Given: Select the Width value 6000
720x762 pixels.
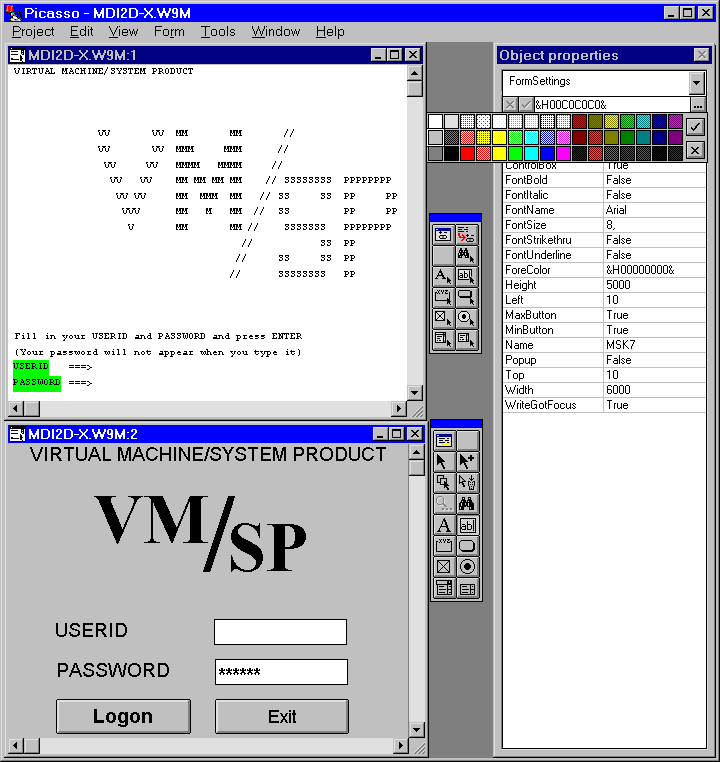Looking at the screenshot, I should pos(654,390).
